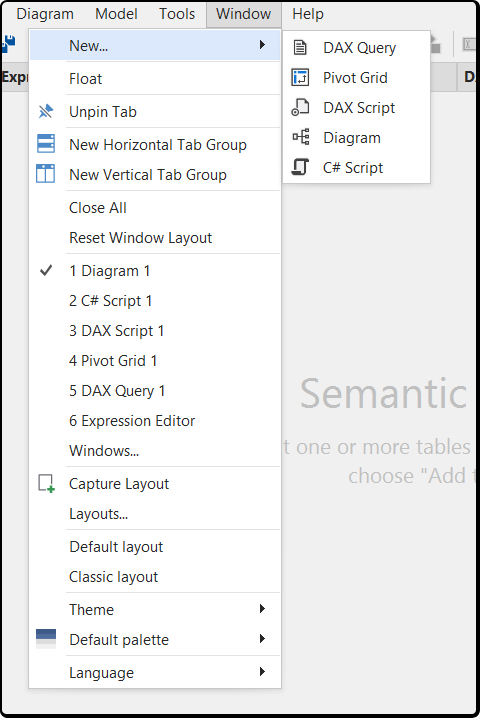Select New Vertical Tab Group entry
Screen dimensions: 480x718
coord(155,174)
